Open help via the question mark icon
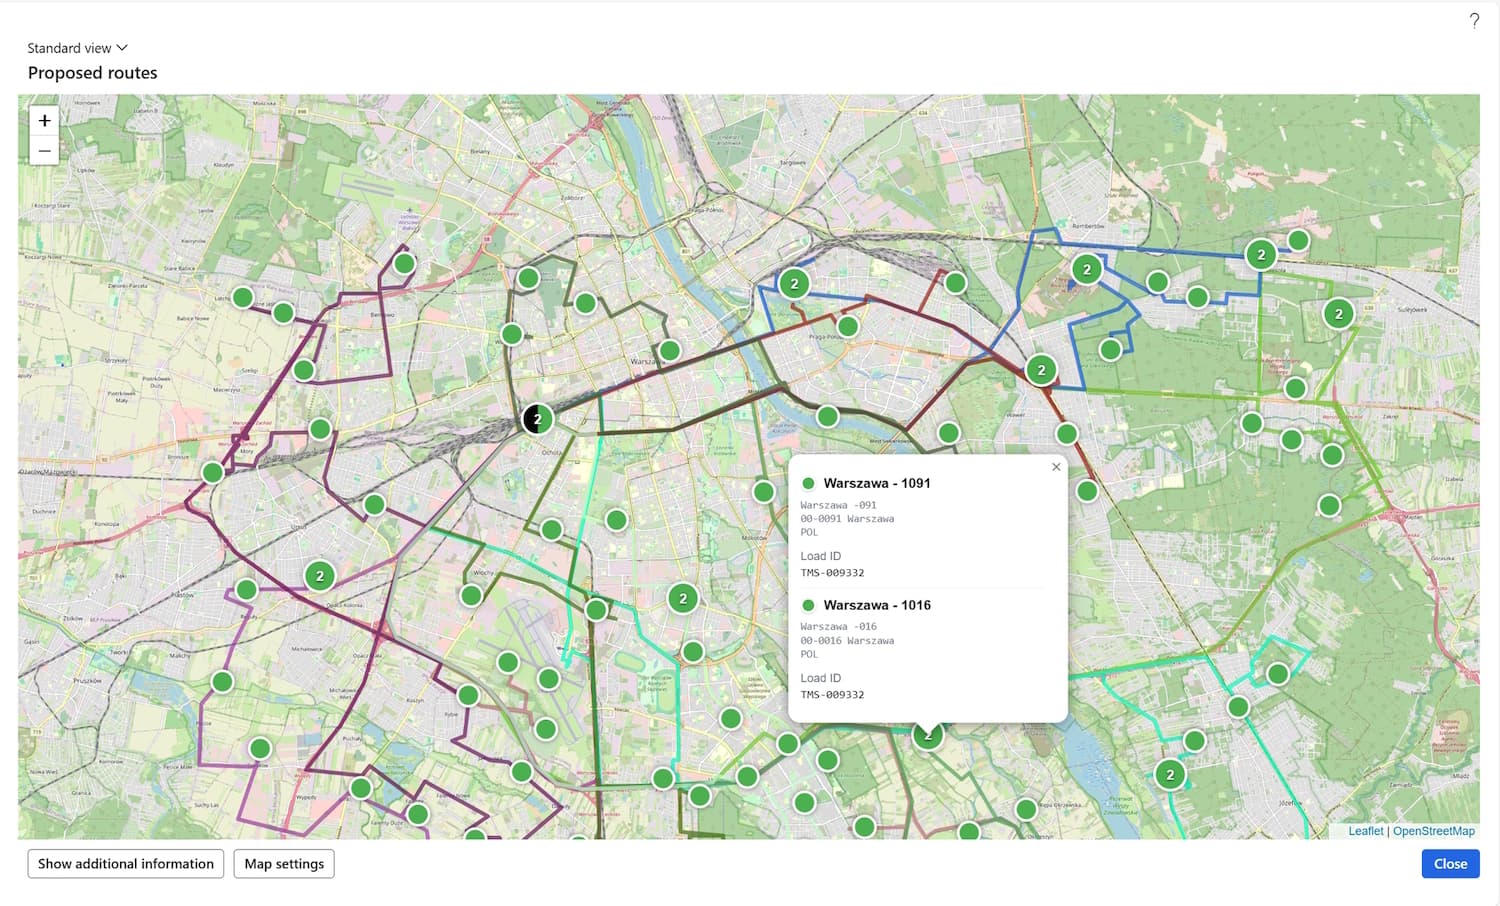Image resolution: width=1500 pixels, height=906 pixels. [x=1474, y=21]
